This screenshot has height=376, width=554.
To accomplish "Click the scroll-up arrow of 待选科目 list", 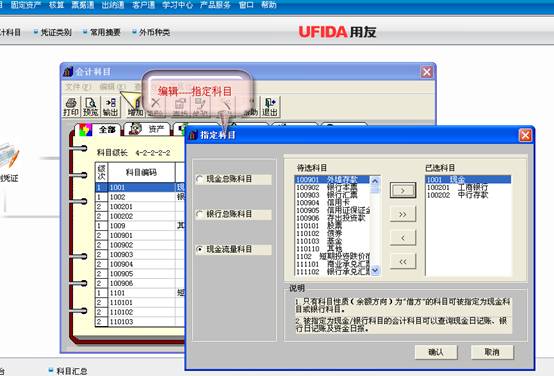I will click(375, 181).
